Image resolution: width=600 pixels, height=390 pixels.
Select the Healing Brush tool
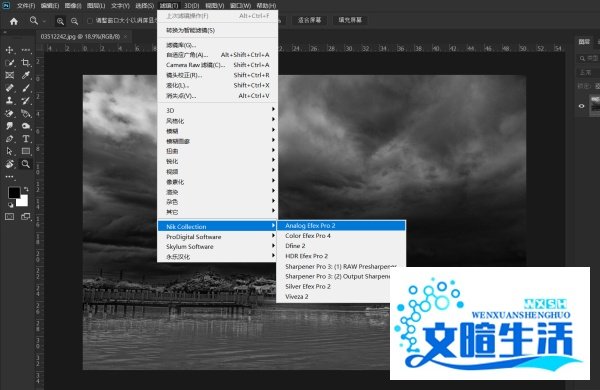(x=10, y=88)
